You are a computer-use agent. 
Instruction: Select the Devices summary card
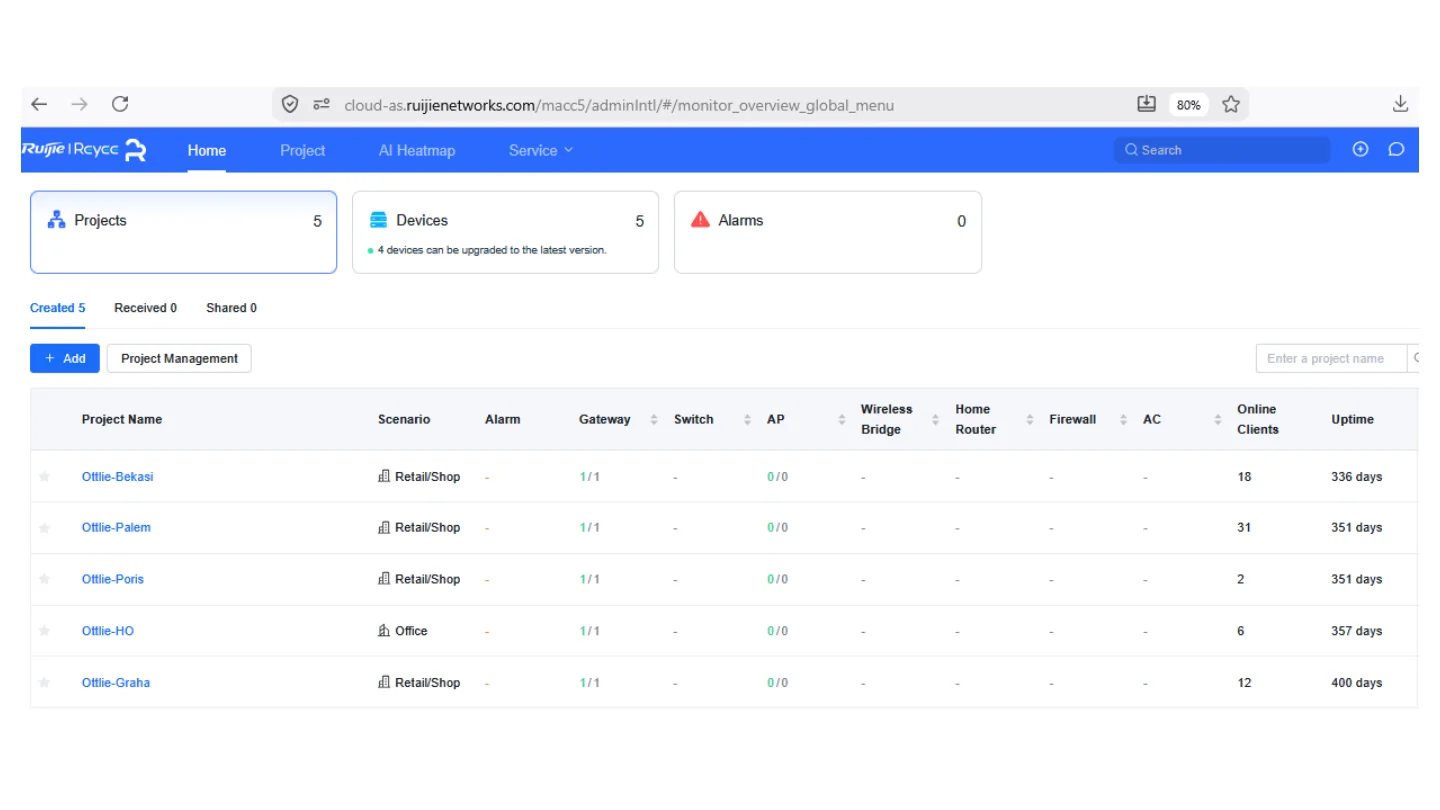506,232
